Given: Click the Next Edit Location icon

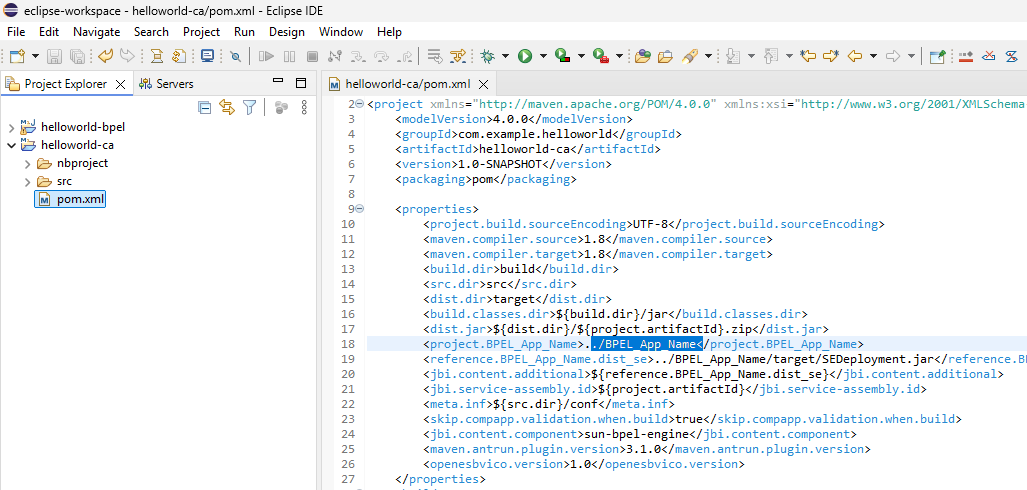Looking at the screenshot, I should (x=831, y=56).
